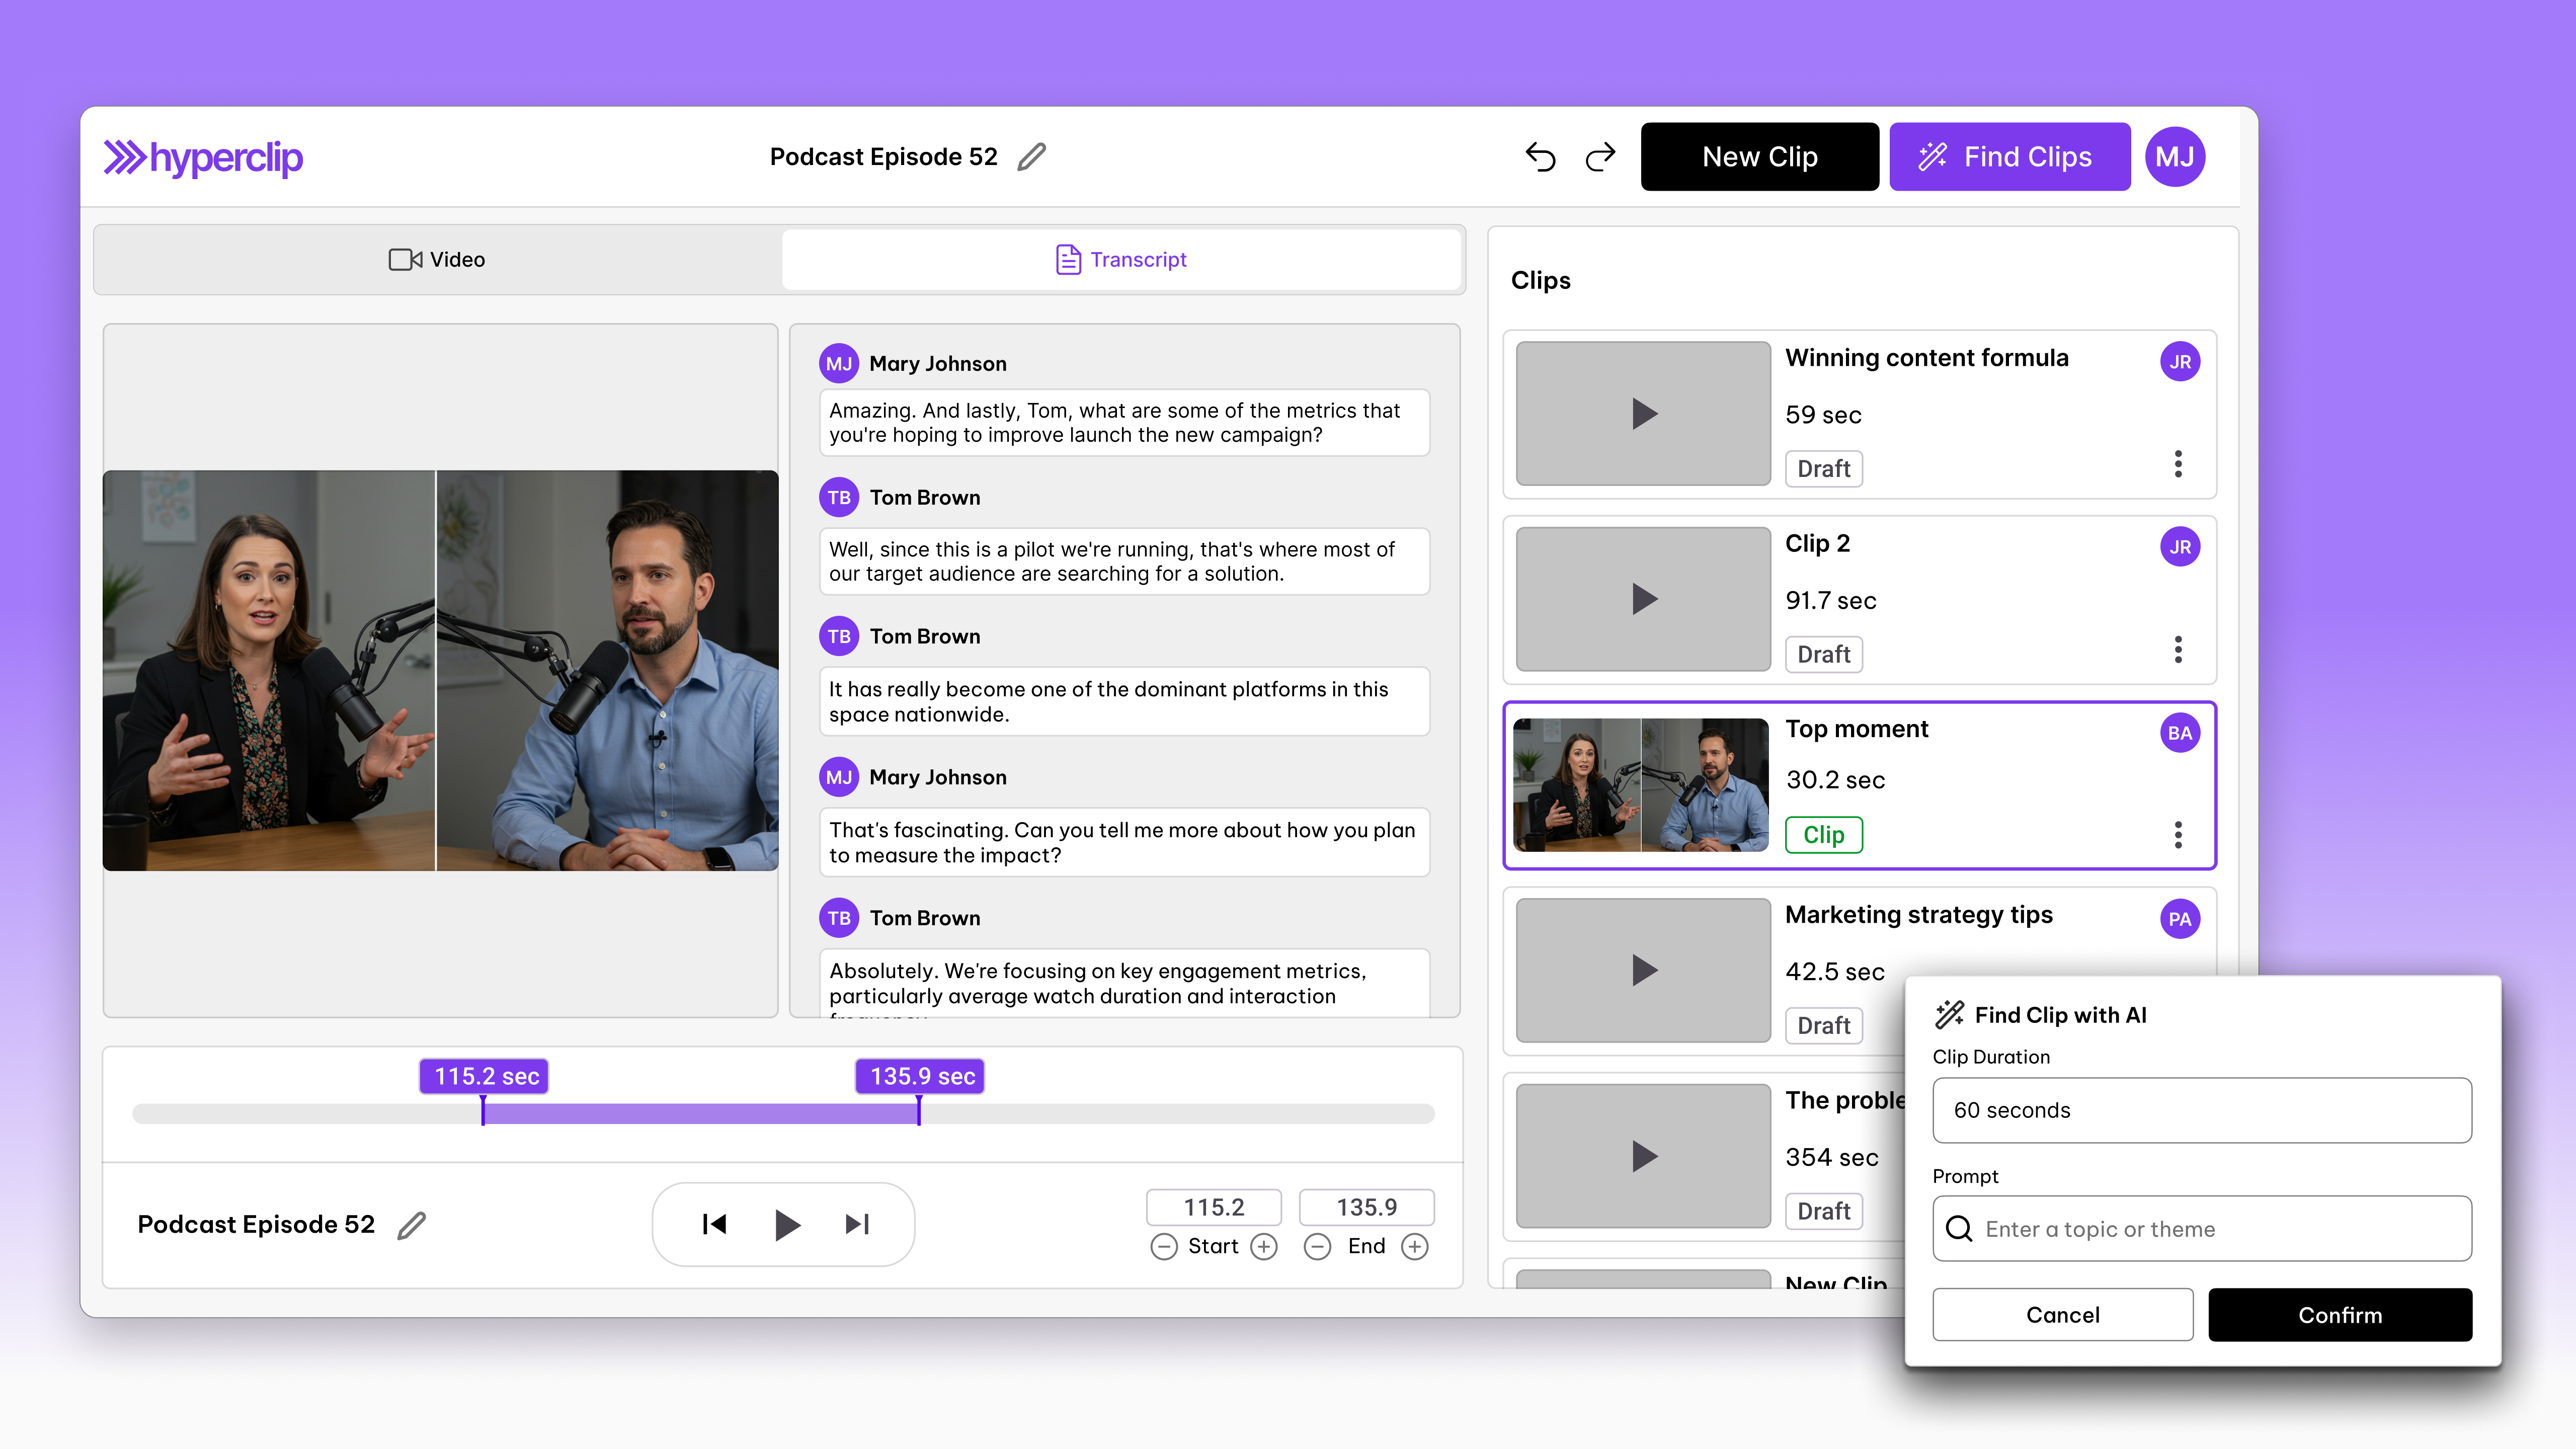2576x1449 pixels.
Task: Skip to clip end with next icon
Action: coord(857,1224)
